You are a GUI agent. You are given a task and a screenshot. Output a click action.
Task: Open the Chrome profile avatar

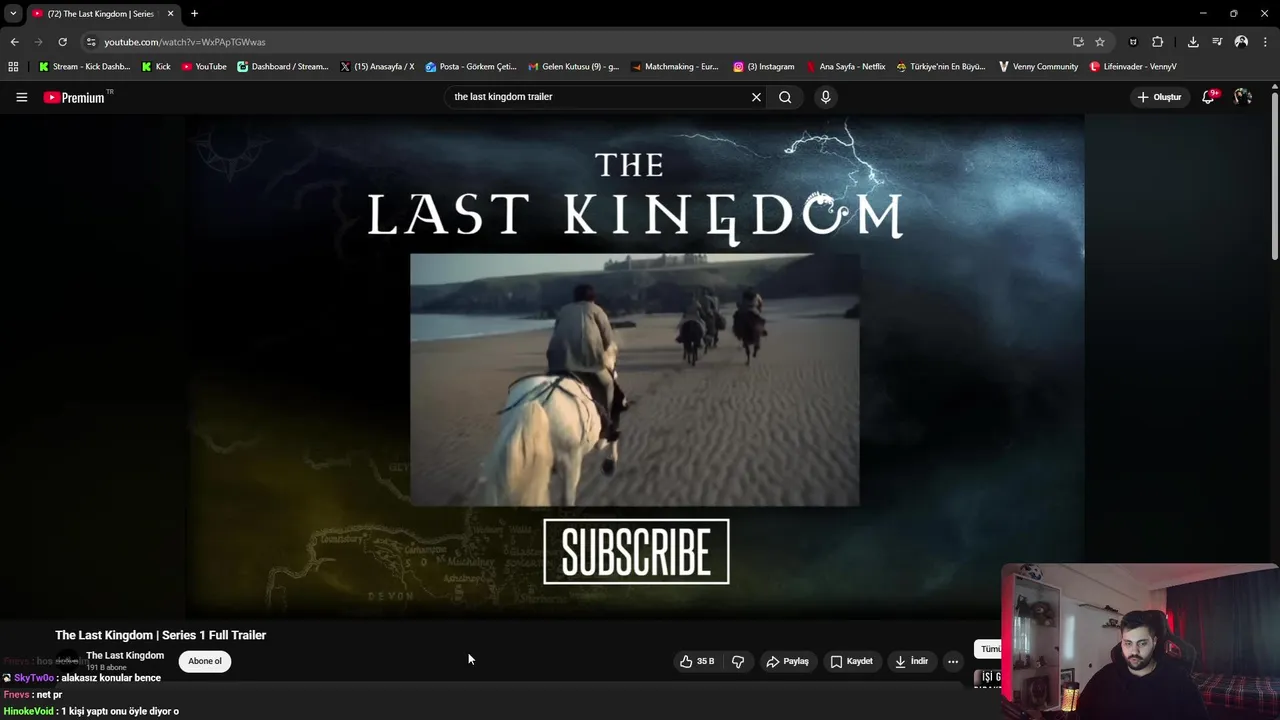click(x=1241, y=42)
